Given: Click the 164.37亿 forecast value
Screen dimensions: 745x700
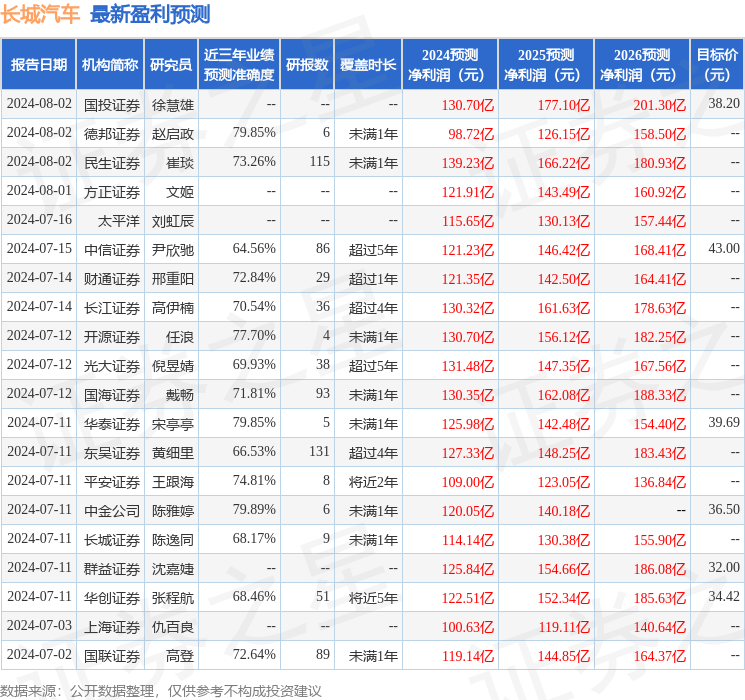Looking at the screenshot, I should click(659, 656).
